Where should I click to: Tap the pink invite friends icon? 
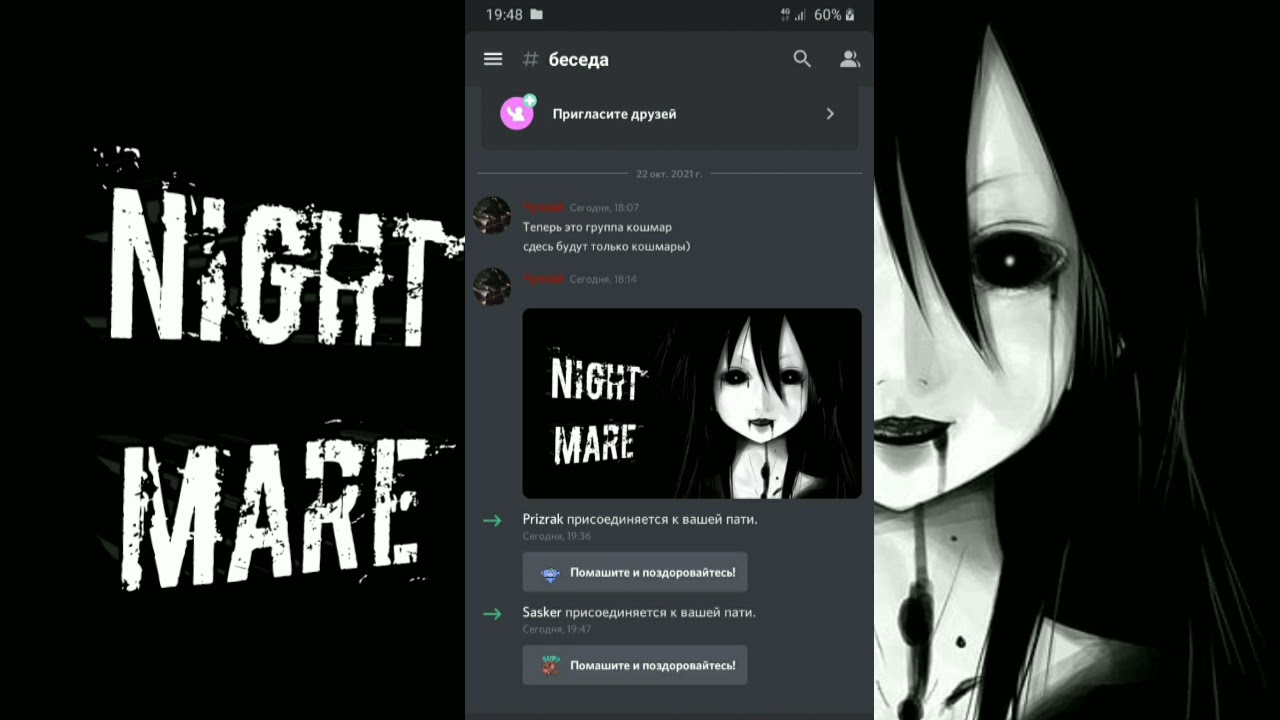click(517, 113)
